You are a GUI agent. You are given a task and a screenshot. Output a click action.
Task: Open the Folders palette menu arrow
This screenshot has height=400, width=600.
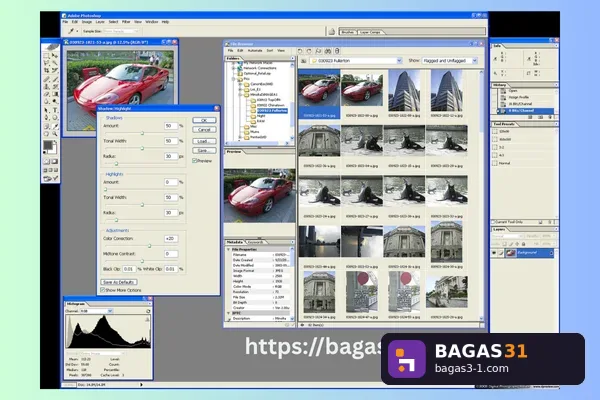(x=292, y=59)
